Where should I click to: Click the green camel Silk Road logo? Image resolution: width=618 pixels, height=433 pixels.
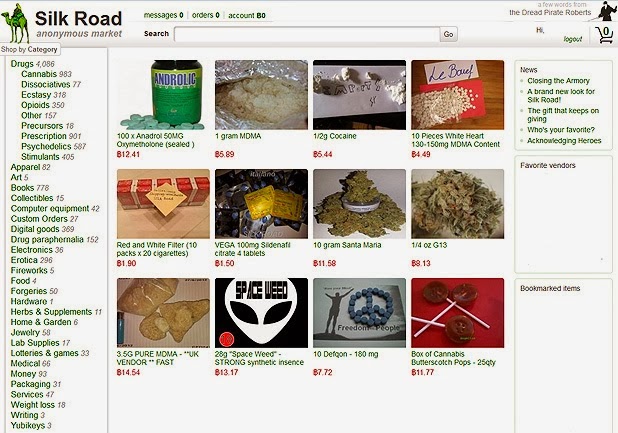pyautogui.click(x=16, y=23)
